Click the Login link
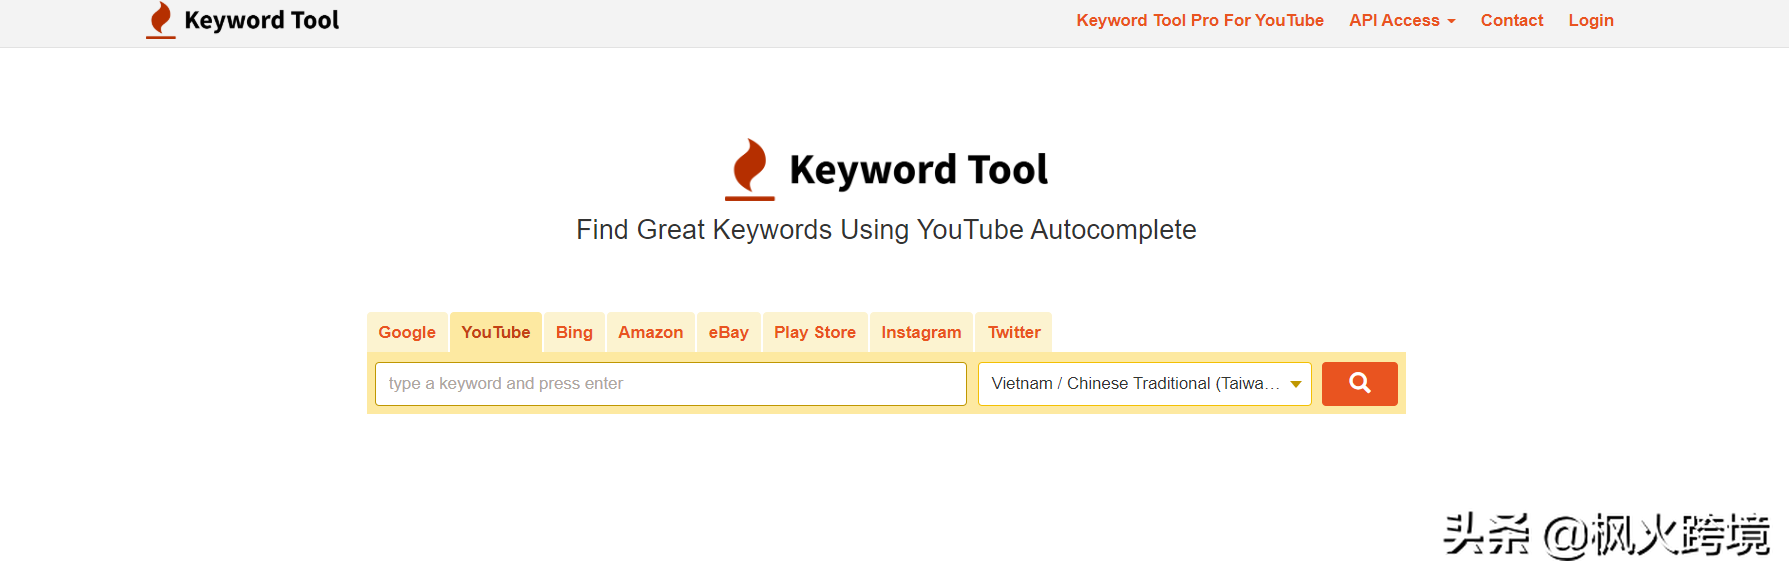This screenshot has width=1789, height=576. tap(1591, 20)
